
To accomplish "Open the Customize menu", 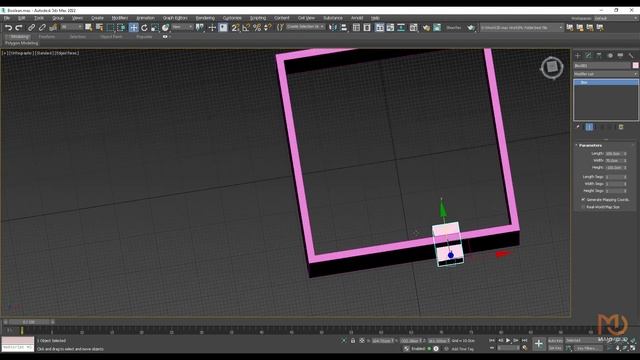I will point(232,18).
